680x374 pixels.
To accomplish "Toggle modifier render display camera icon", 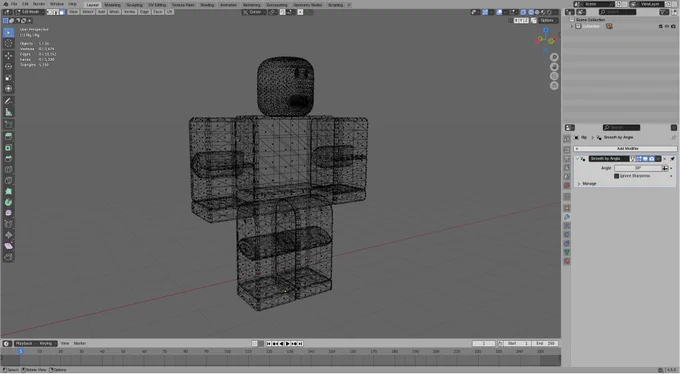I will [x=651, y=159].
